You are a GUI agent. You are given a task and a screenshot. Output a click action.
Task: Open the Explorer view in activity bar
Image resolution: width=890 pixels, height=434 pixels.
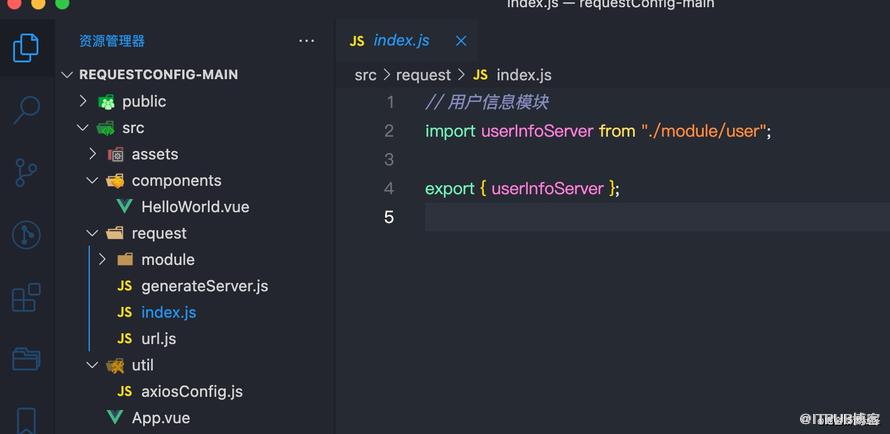[x=26, y=48]
